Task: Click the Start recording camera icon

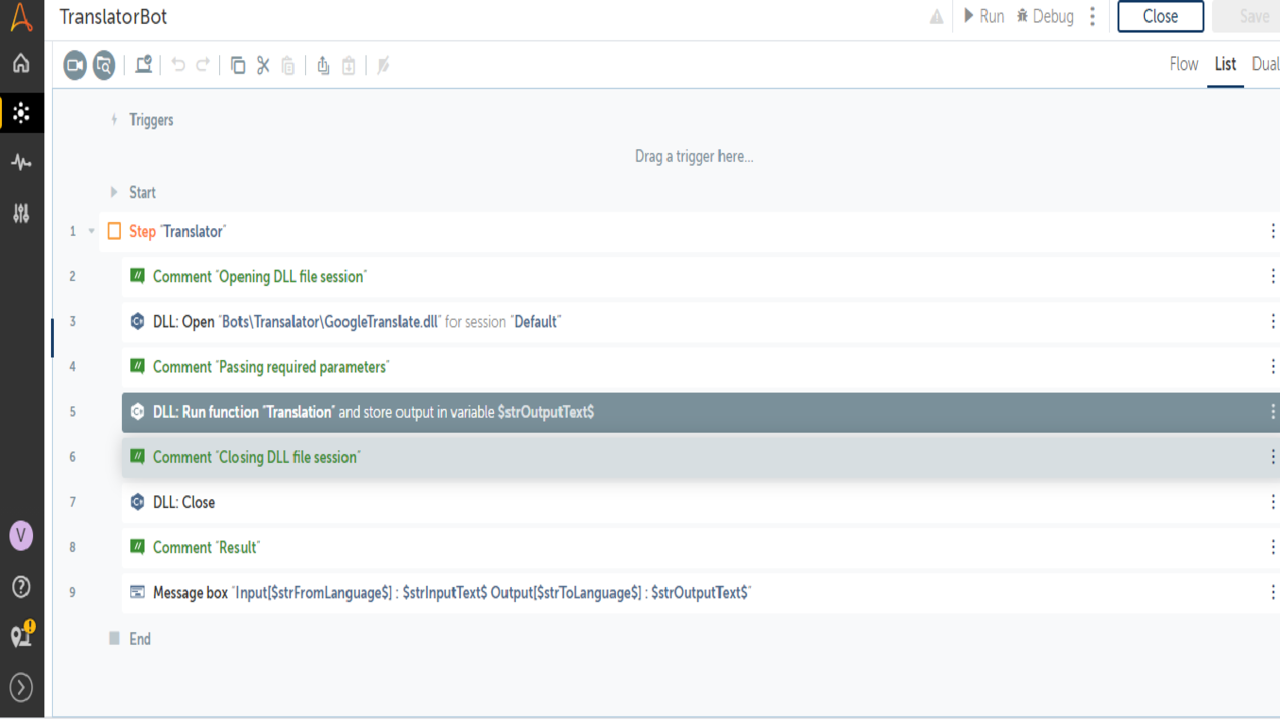Action: click(x=75, y=66)
